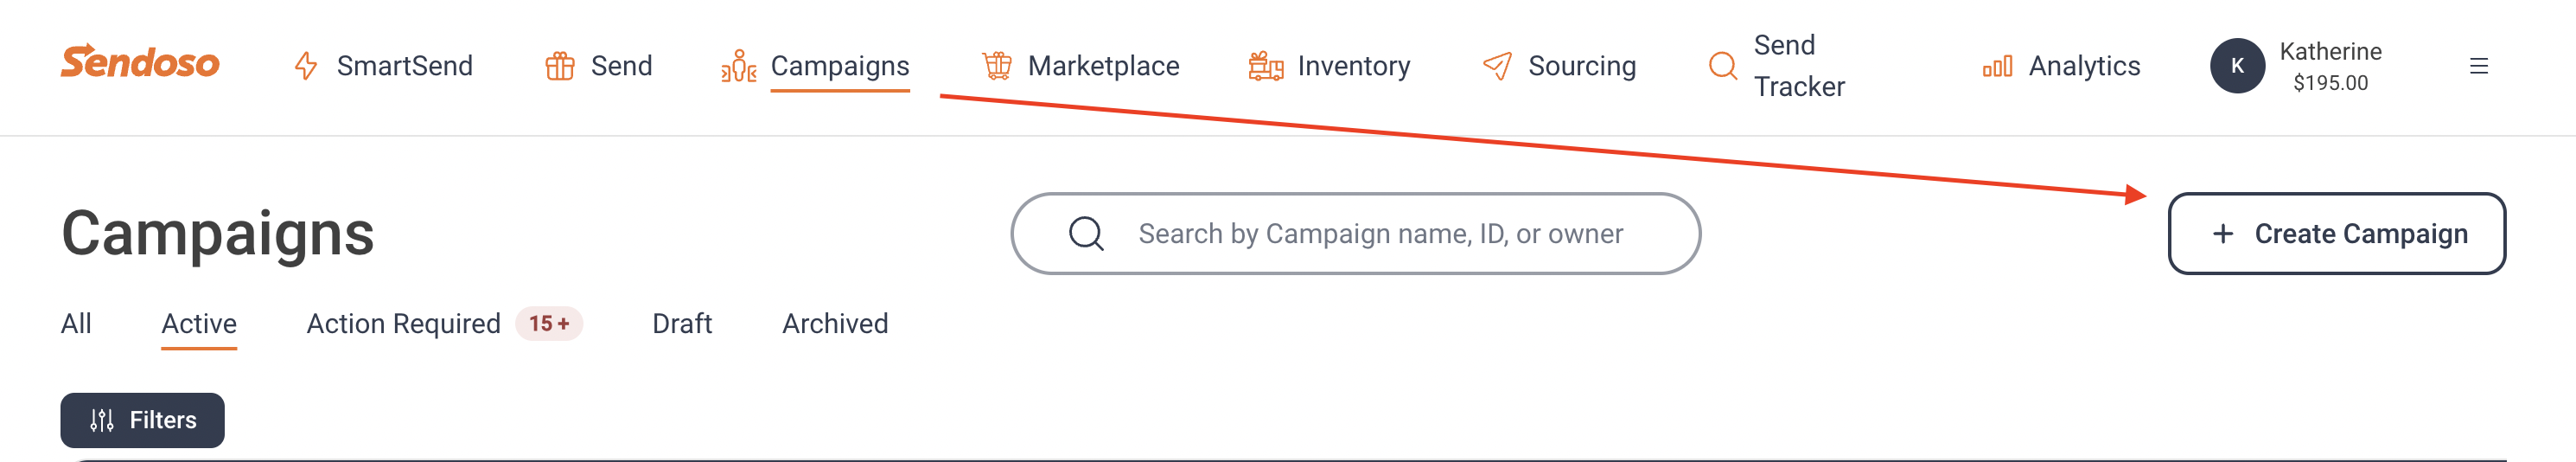
Task: Click the Inventory truck icon
Action: [1265, 66]
